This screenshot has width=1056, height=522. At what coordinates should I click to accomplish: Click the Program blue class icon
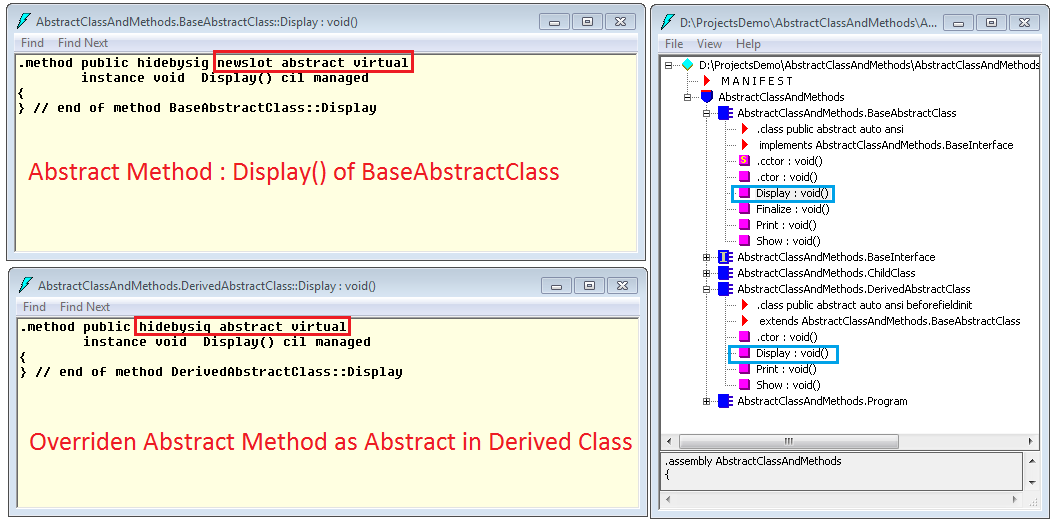click(x=725, y=401)
